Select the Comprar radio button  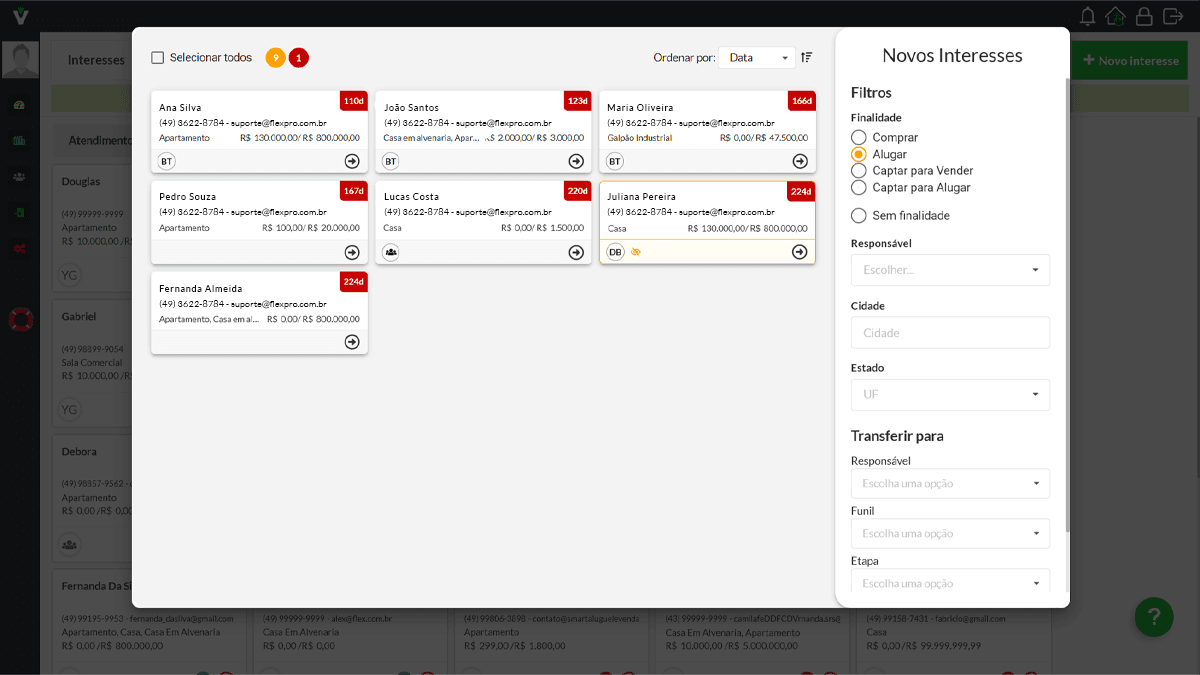(x=858, y=138)
